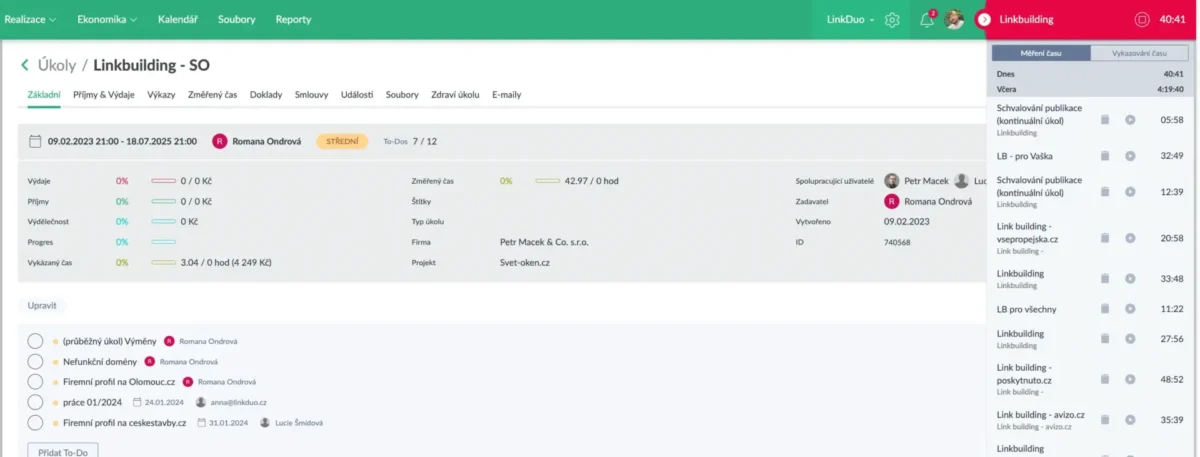Open the LinkDuo workspace dropdown

tap(851, 19)
